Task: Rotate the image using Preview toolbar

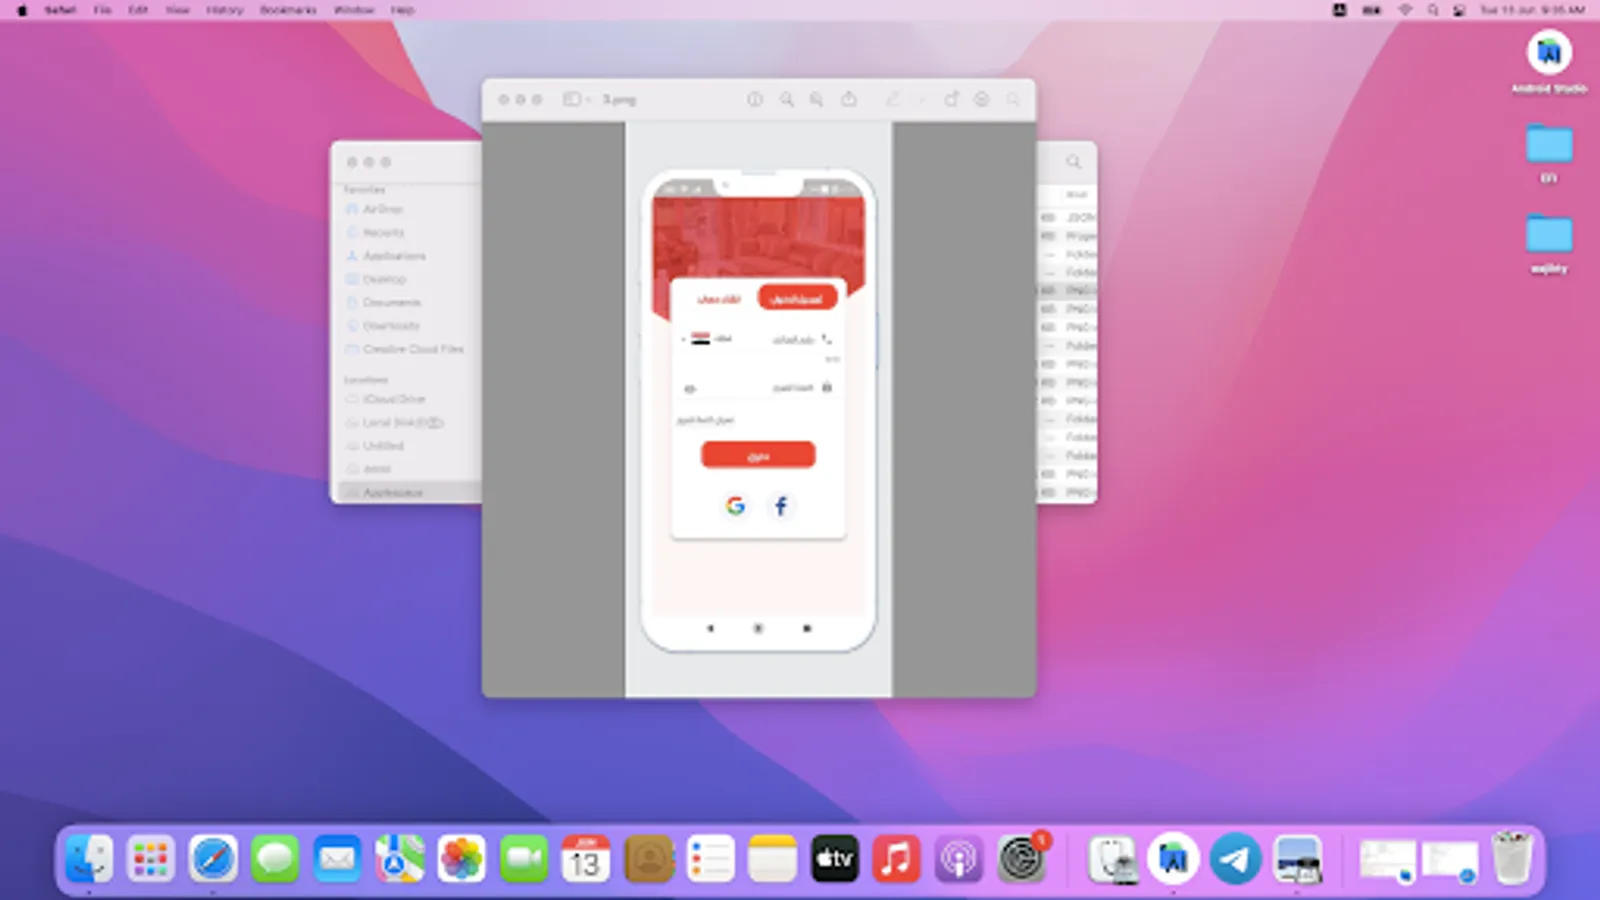Action: [951, 99]
